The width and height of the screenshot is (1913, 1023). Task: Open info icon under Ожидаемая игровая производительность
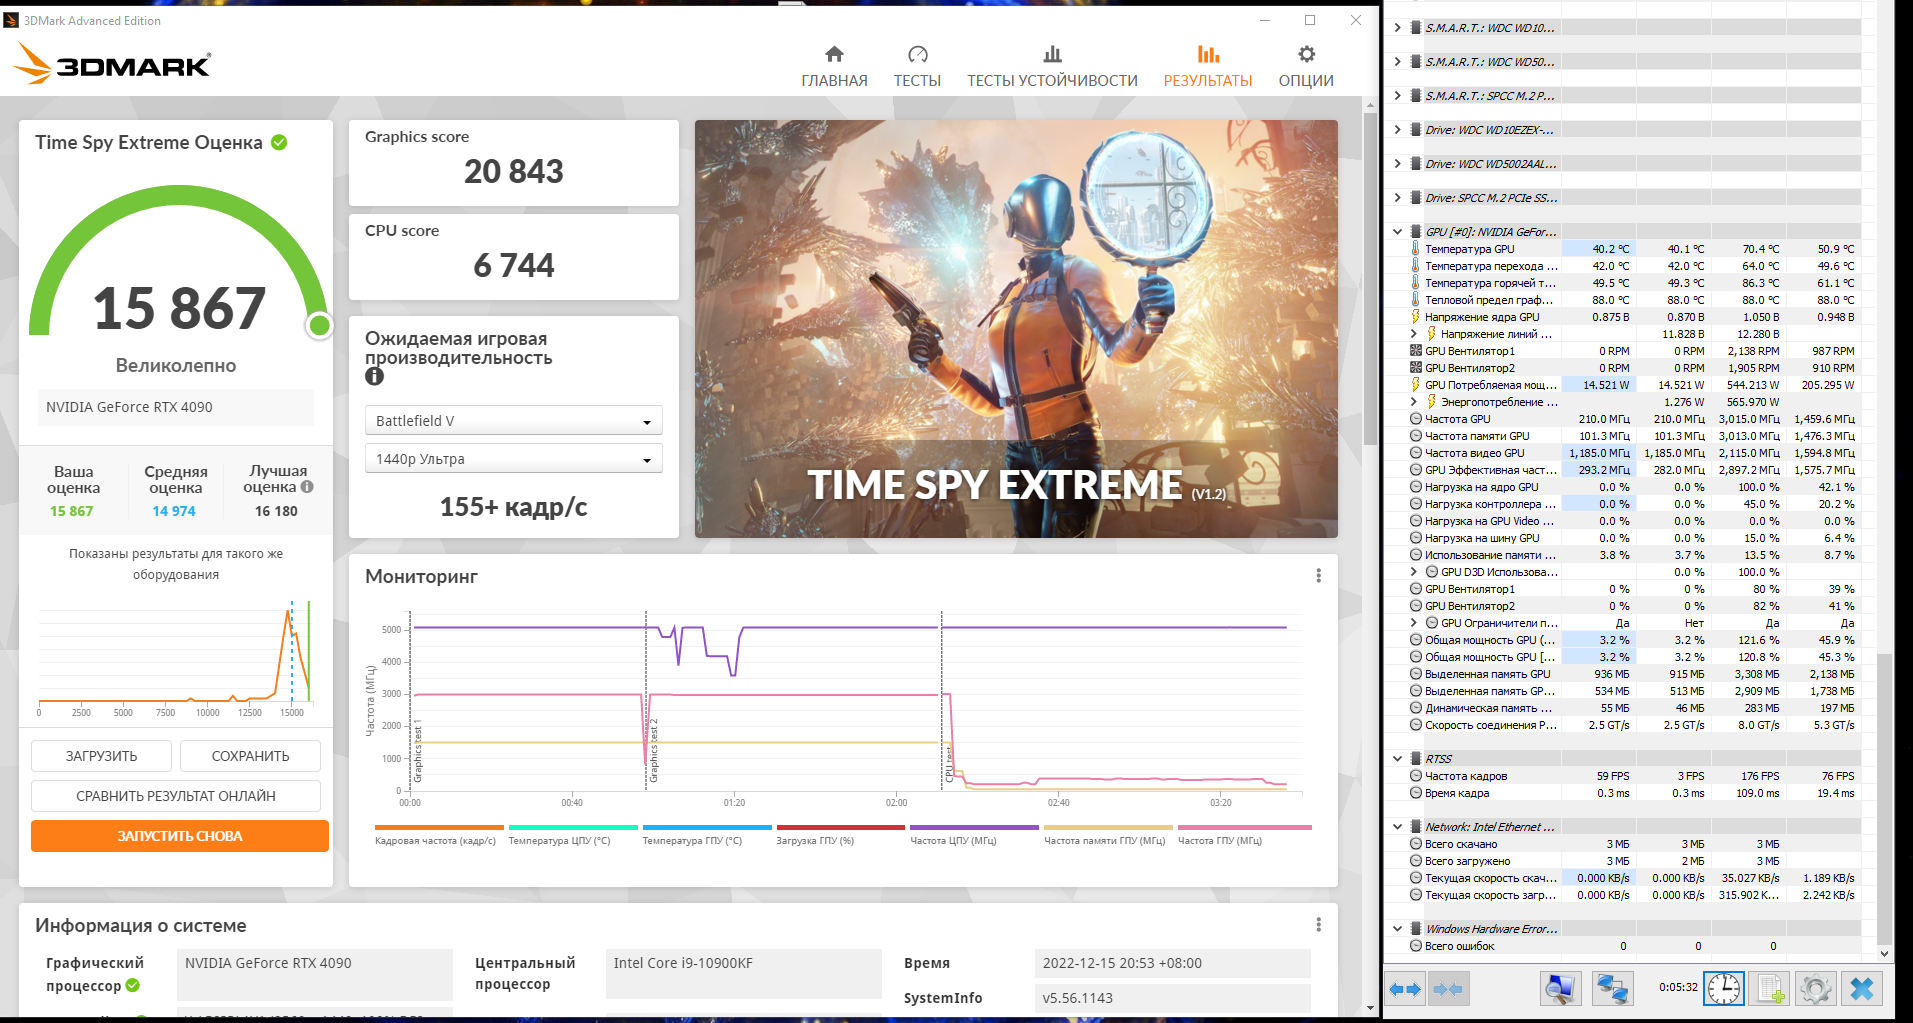374,376
